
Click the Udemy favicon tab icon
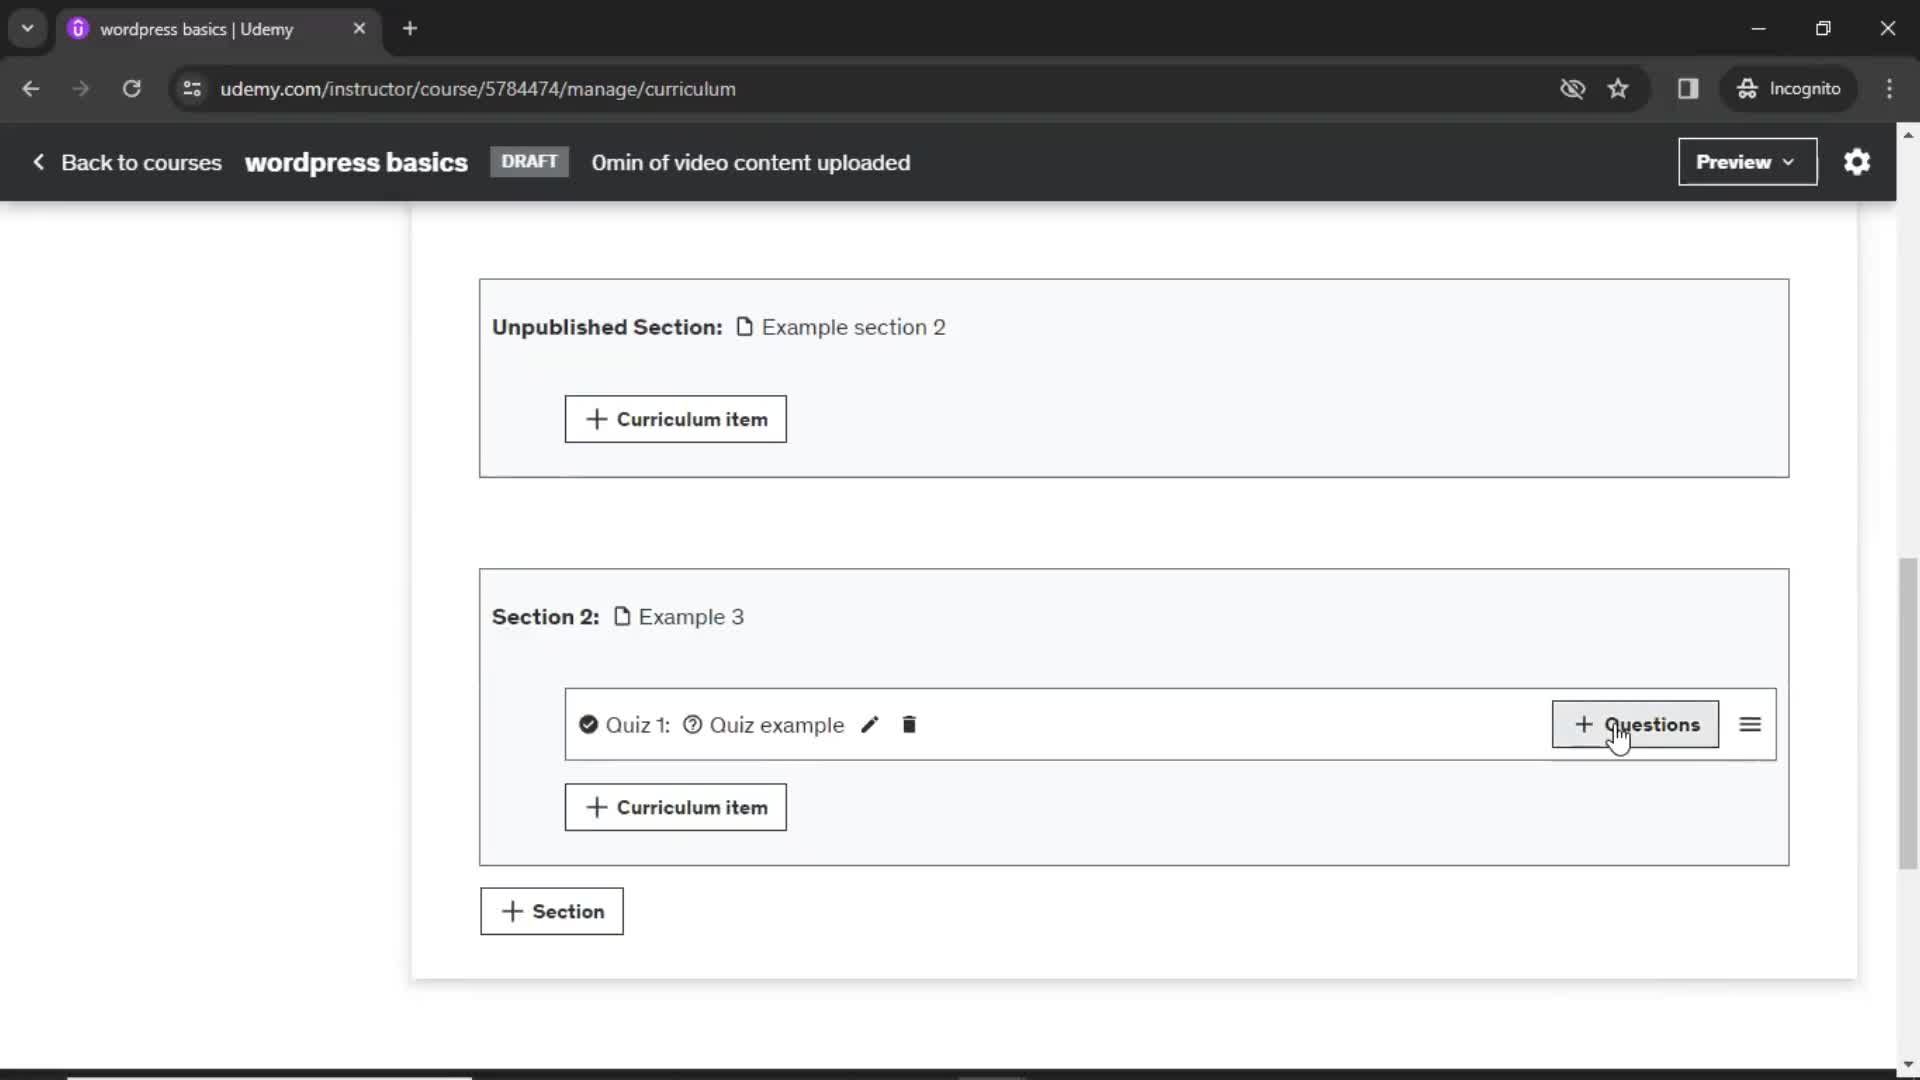[x=78, y=29]
